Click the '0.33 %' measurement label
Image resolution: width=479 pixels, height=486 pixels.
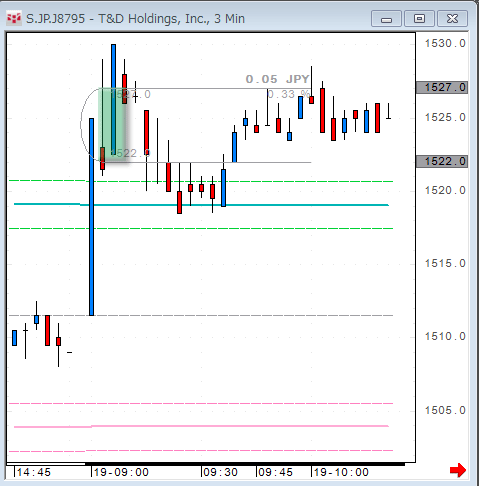click(289, 94)
